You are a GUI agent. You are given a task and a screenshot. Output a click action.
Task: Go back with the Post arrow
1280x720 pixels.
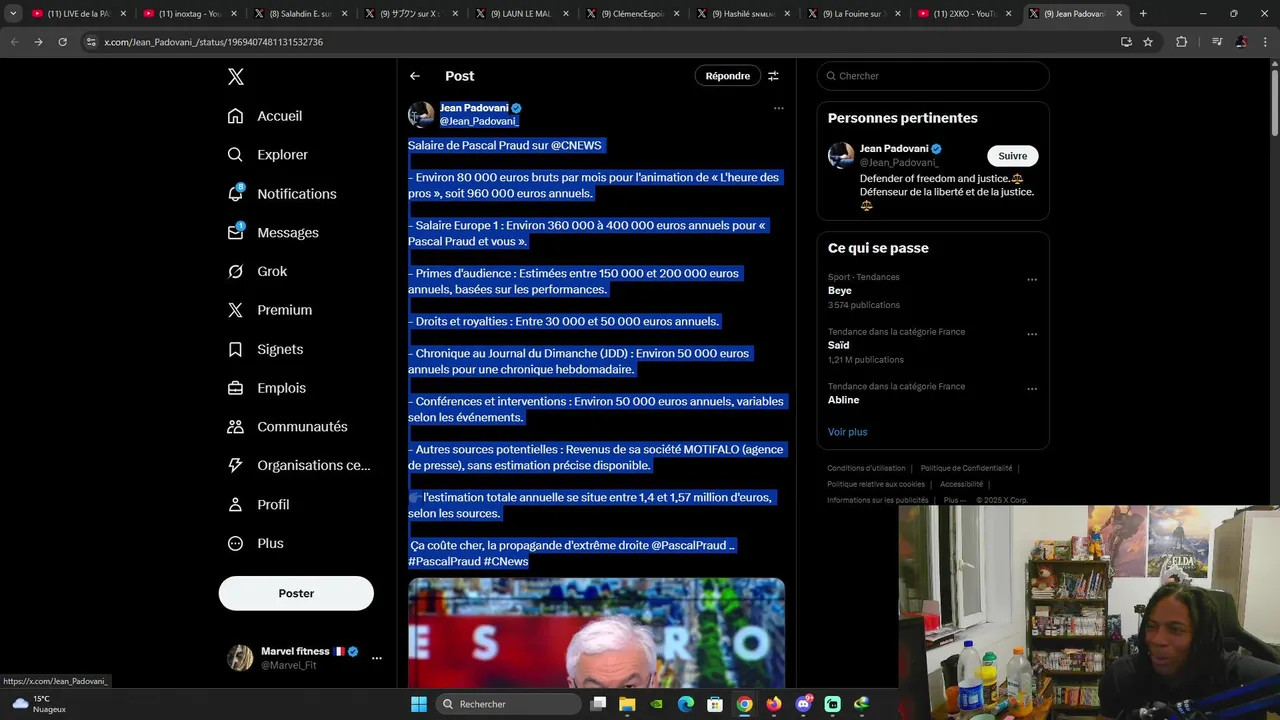[x=415, y=76]
